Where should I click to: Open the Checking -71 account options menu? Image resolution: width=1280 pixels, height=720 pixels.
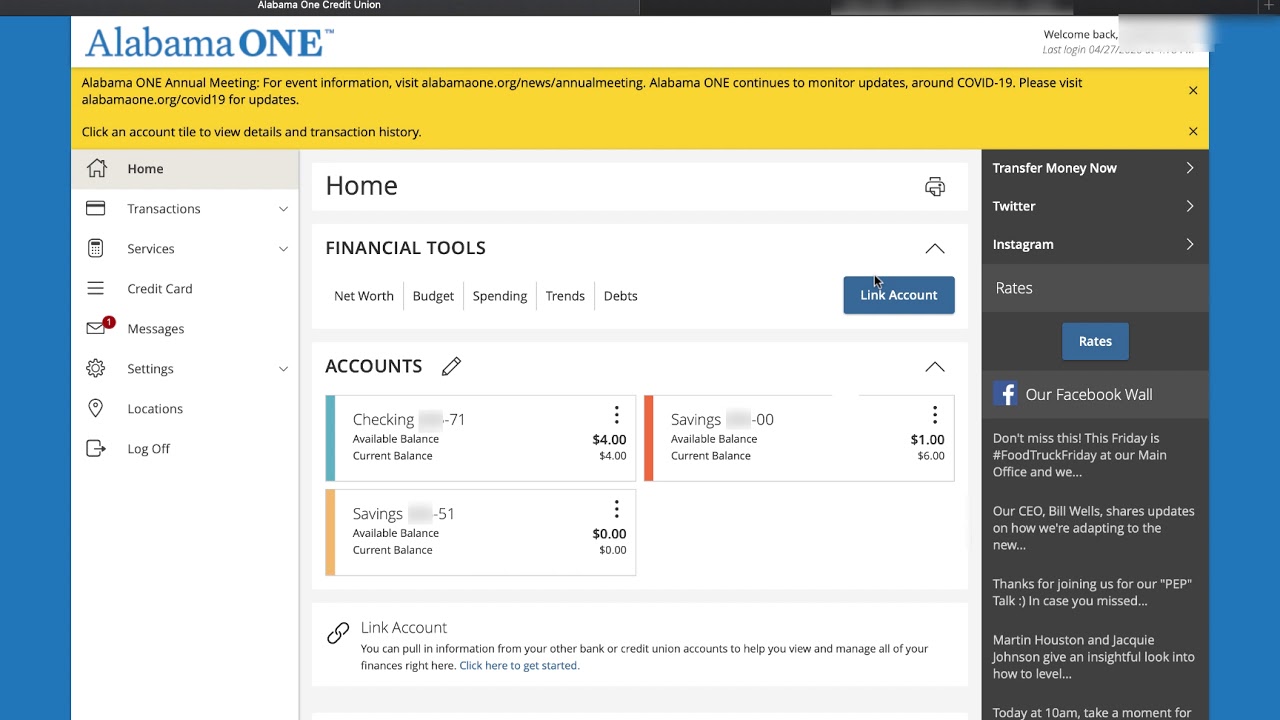click(616, 415)
